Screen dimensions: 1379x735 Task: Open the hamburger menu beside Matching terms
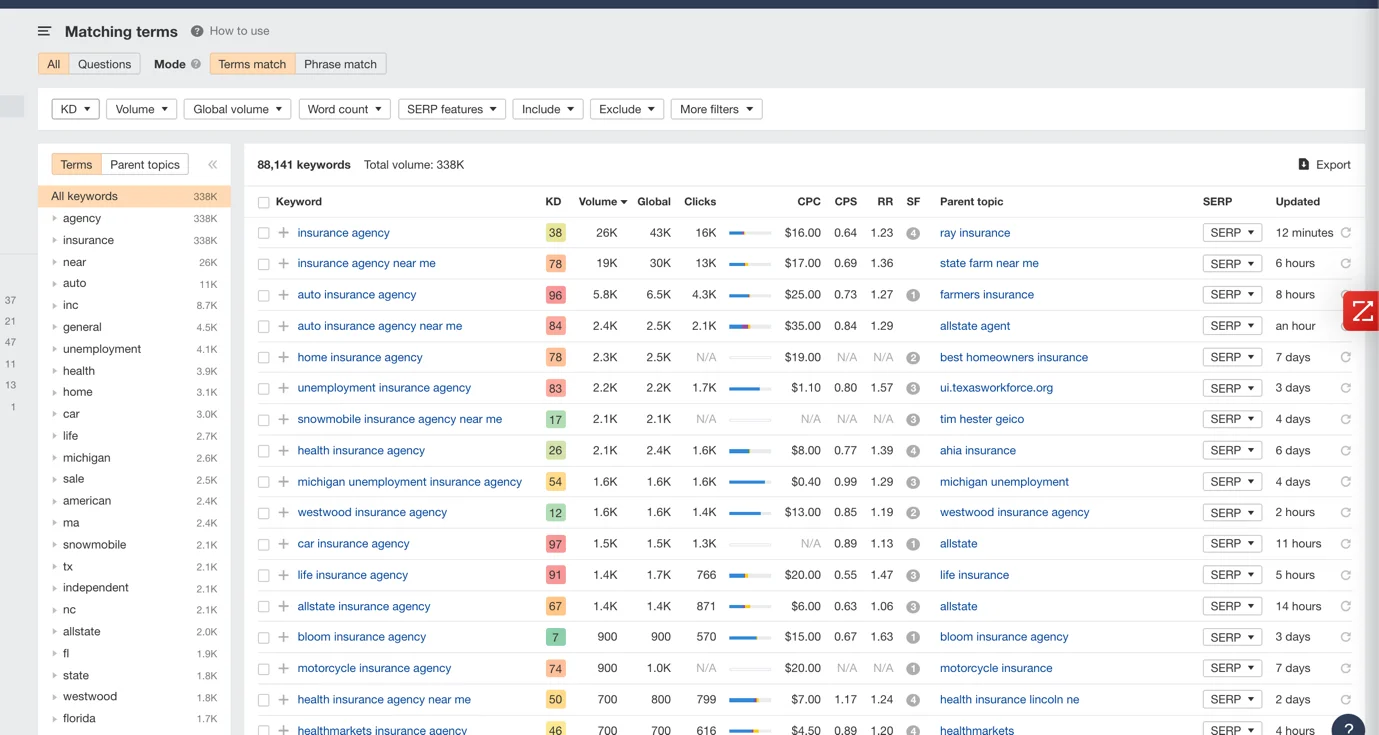tap(44, 31)
